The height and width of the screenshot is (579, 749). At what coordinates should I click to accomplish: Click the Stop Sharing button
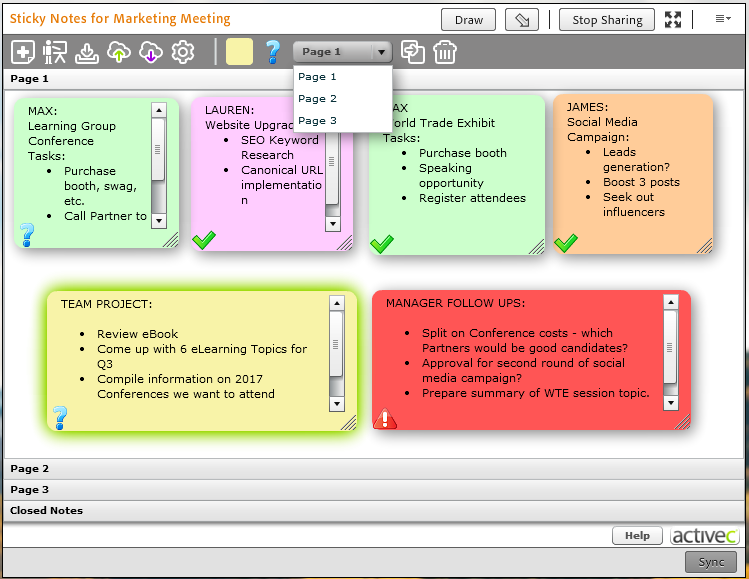pyautogui.click(x=607, y=19)
